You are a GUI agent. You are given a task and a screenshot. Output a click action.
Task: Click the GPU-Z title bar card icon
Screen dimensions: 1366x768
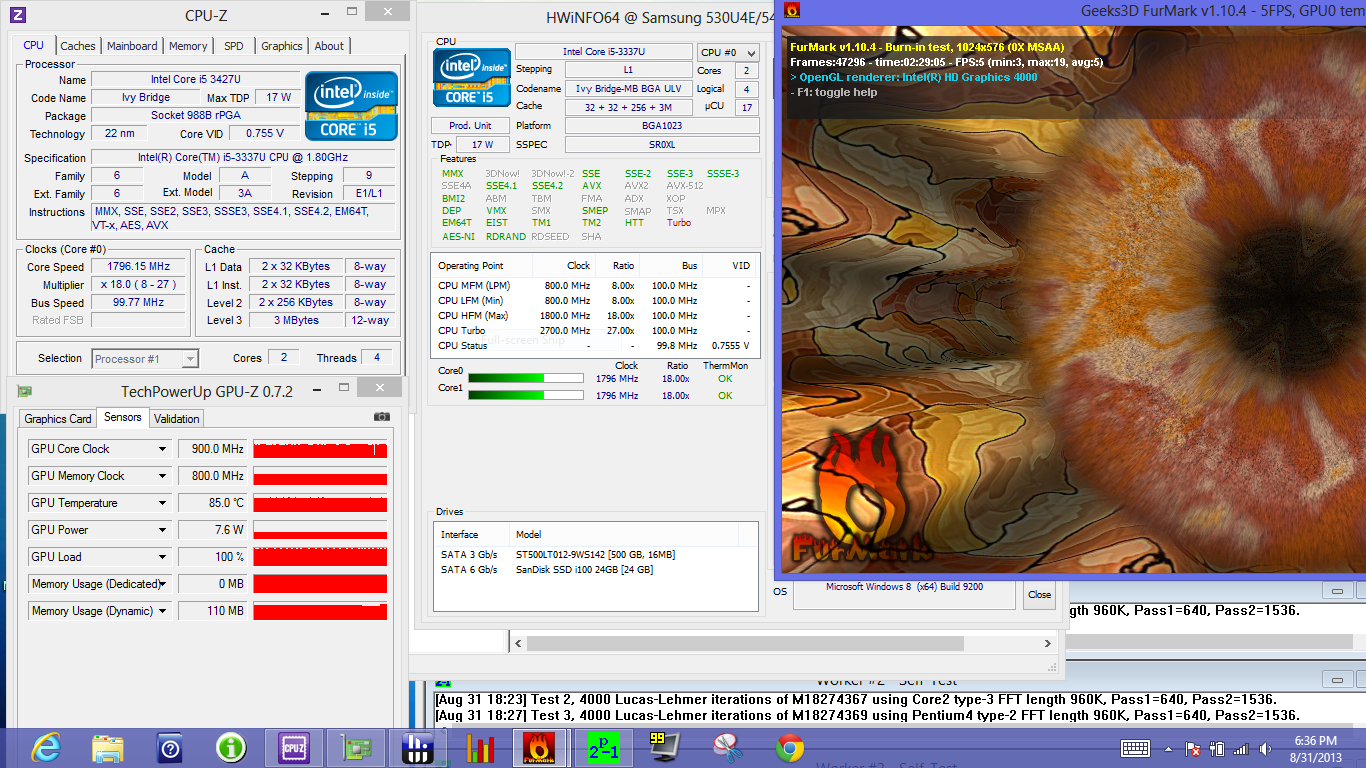tap(25, 391)
